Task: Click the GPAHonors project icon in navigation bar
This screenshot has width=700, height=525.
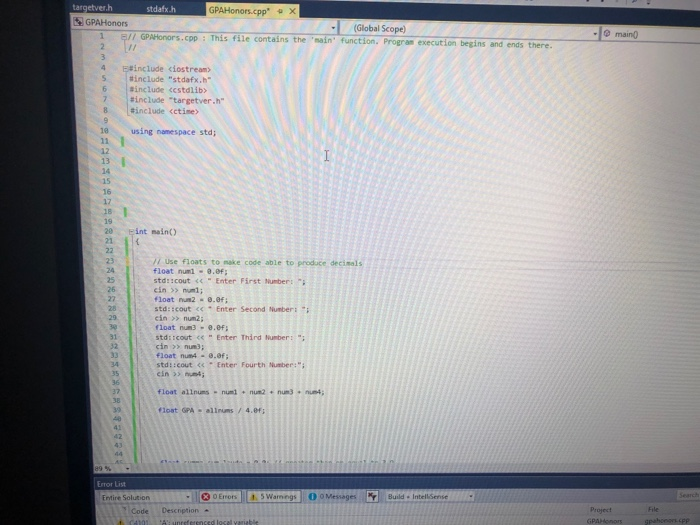Action: (78, 22)
